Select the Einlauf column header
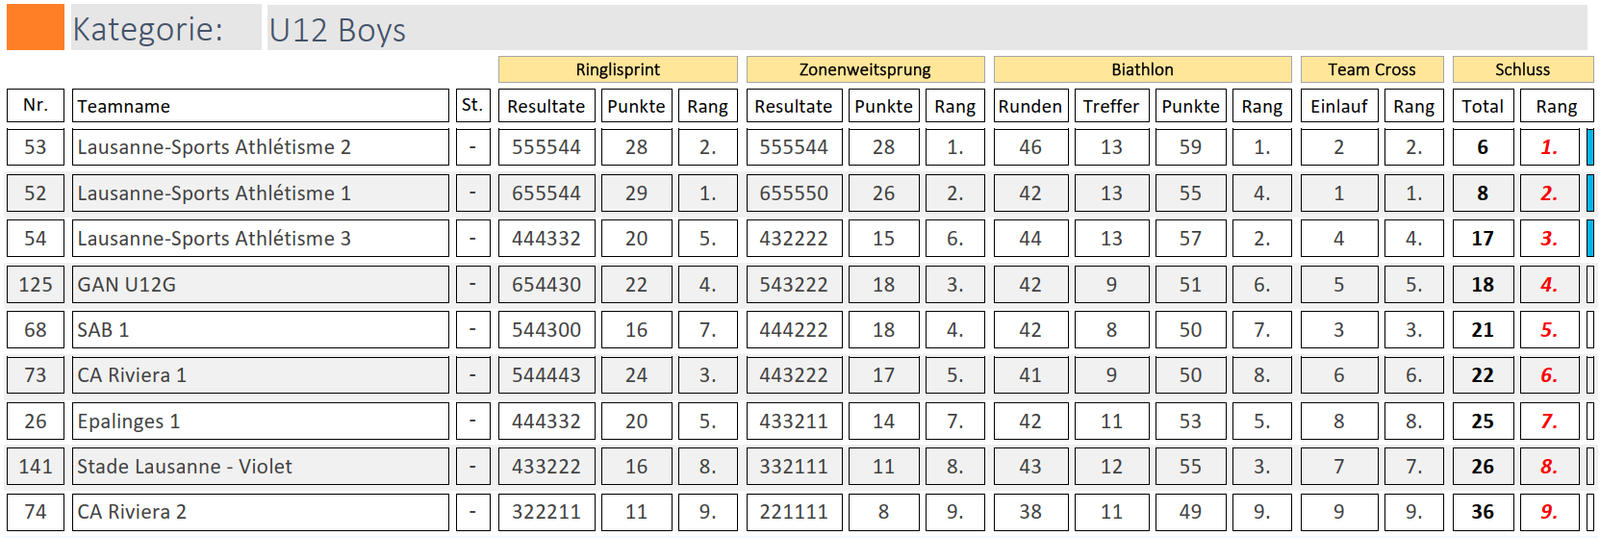This screenshot has width=1600, height=538. pyautogui.click(x=1339, y=106)
